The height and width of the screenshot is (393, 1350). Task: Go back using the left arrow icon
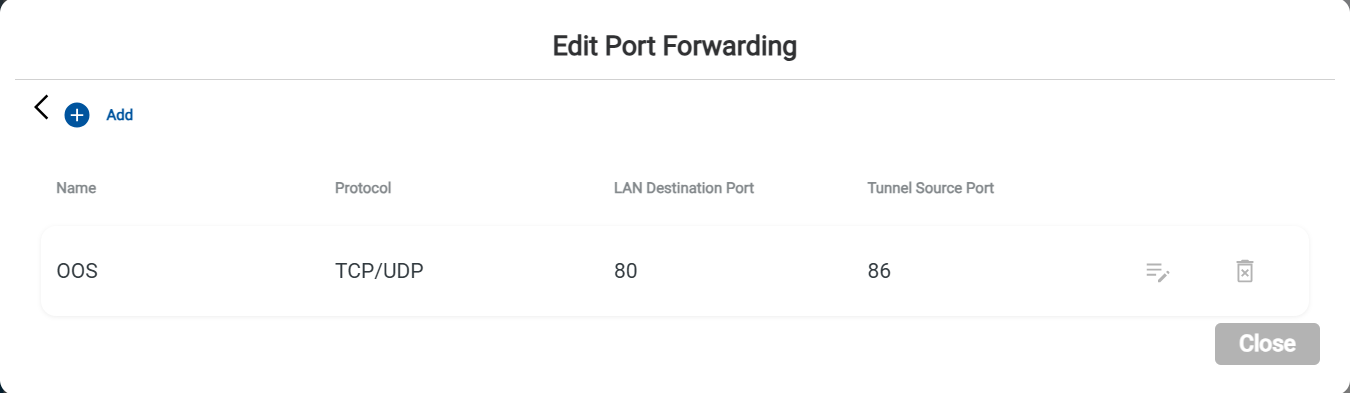point(41,108)
